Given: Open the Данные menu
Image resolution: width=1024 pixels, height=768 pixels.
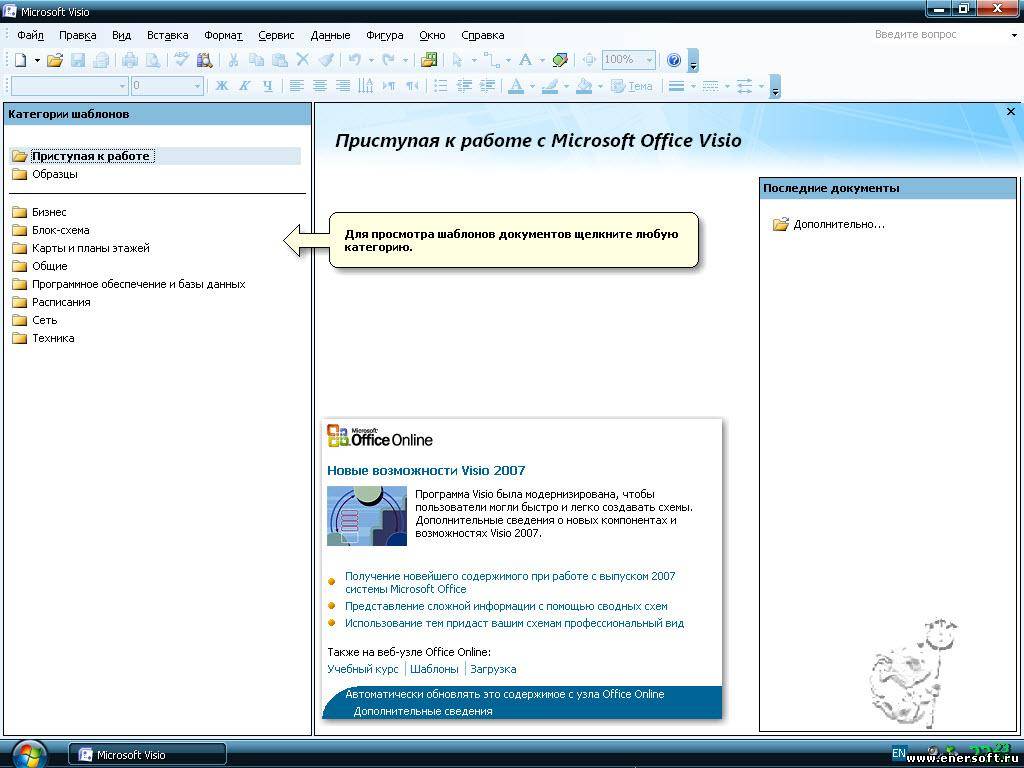Looking at the screenshot, I should pyautogui.click(x=330, y=35).
